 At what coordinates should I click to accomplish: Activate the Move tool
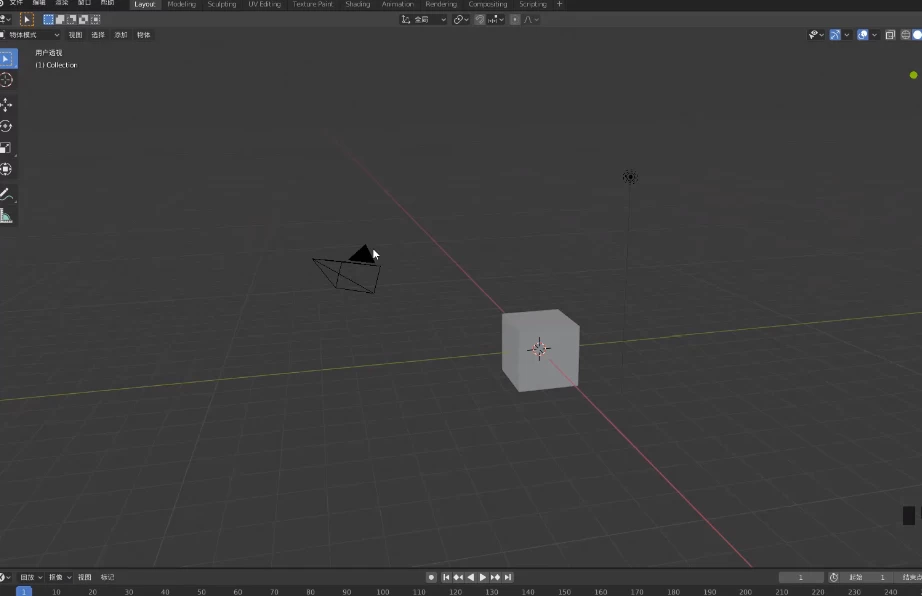pos(7,104)
